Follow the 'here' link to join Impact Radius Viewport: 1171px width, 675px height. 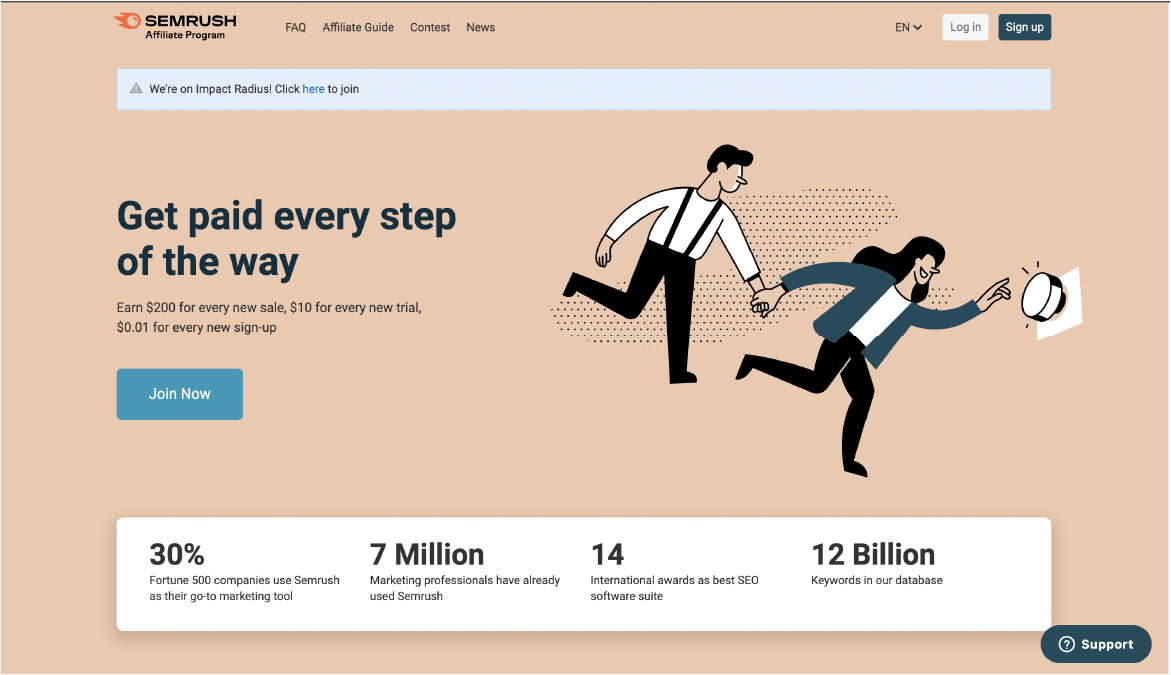click(x=314, y=89)
